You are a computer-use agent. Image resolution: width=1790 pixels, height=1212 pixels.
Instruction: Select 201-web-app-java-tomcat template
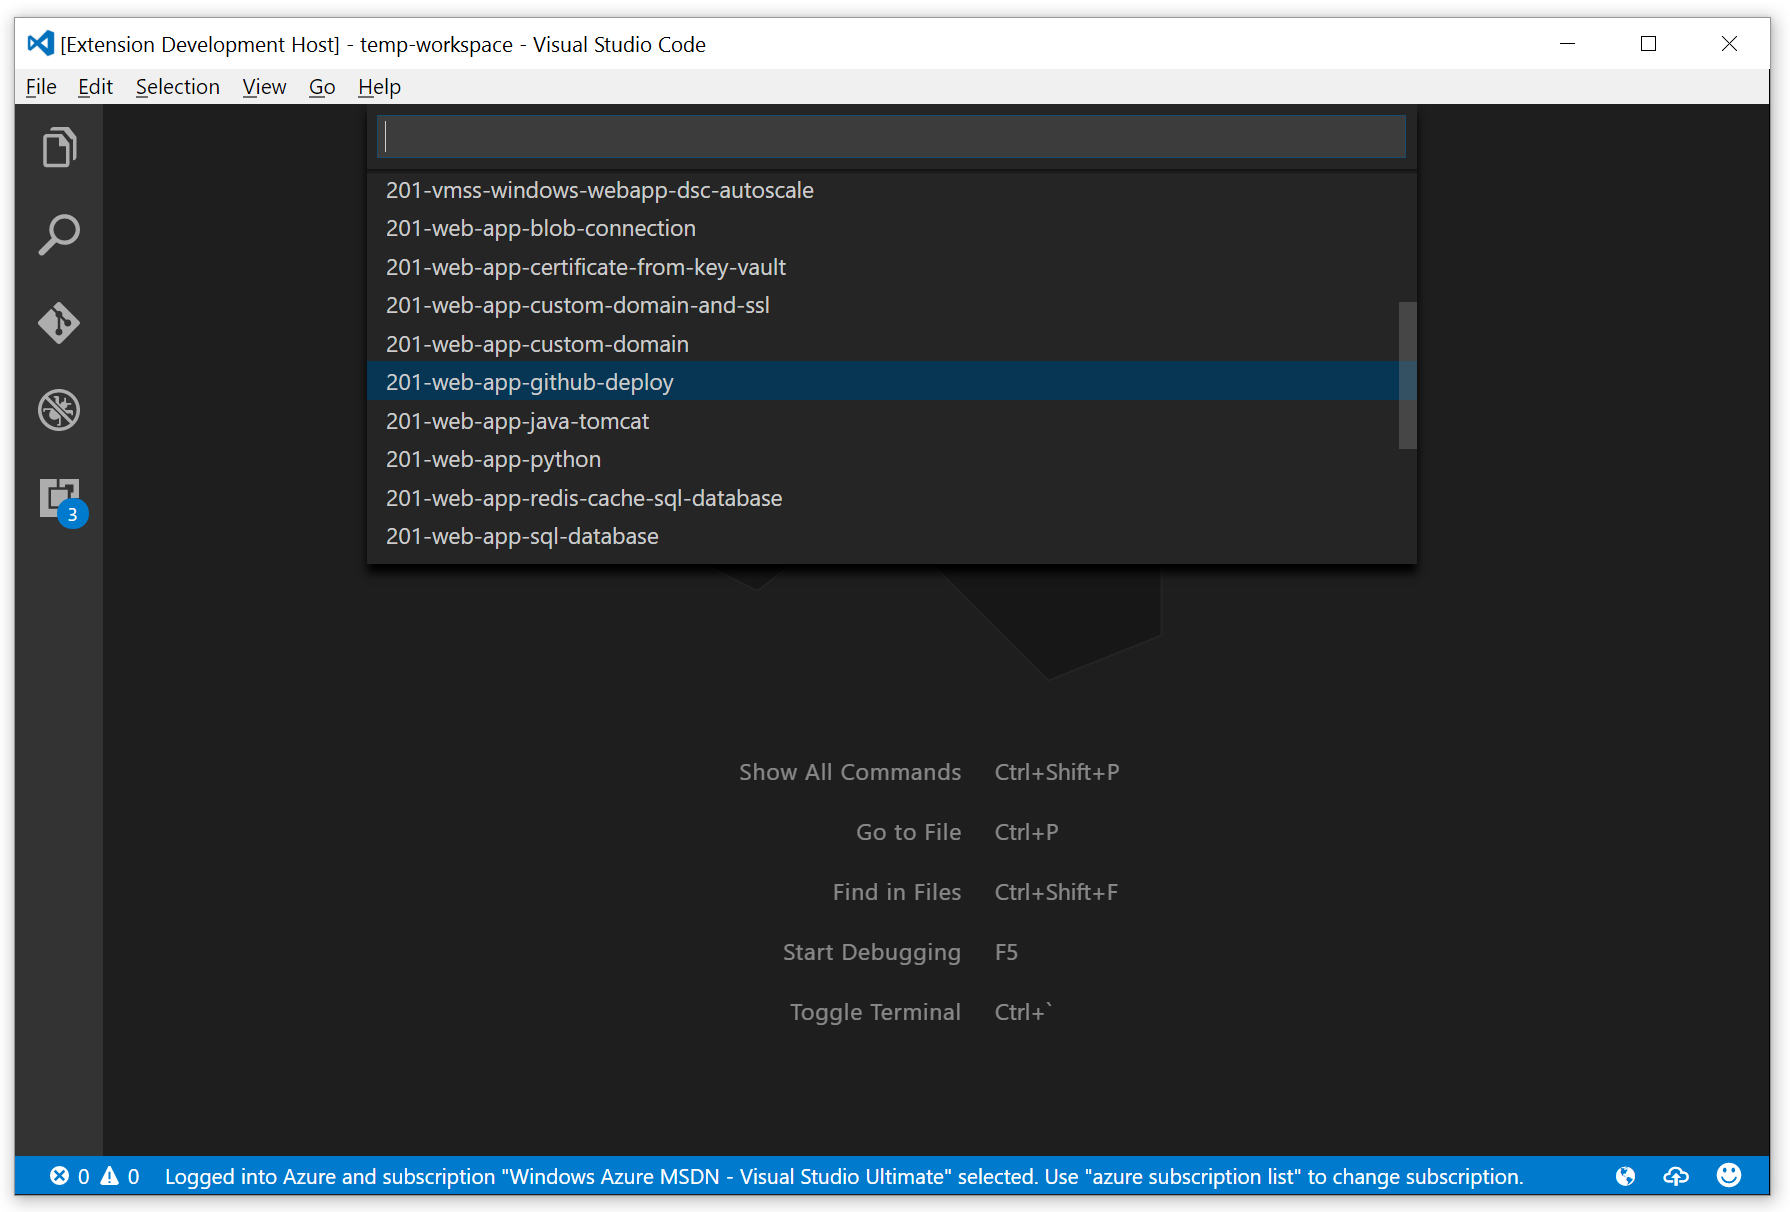pos(882,421)
